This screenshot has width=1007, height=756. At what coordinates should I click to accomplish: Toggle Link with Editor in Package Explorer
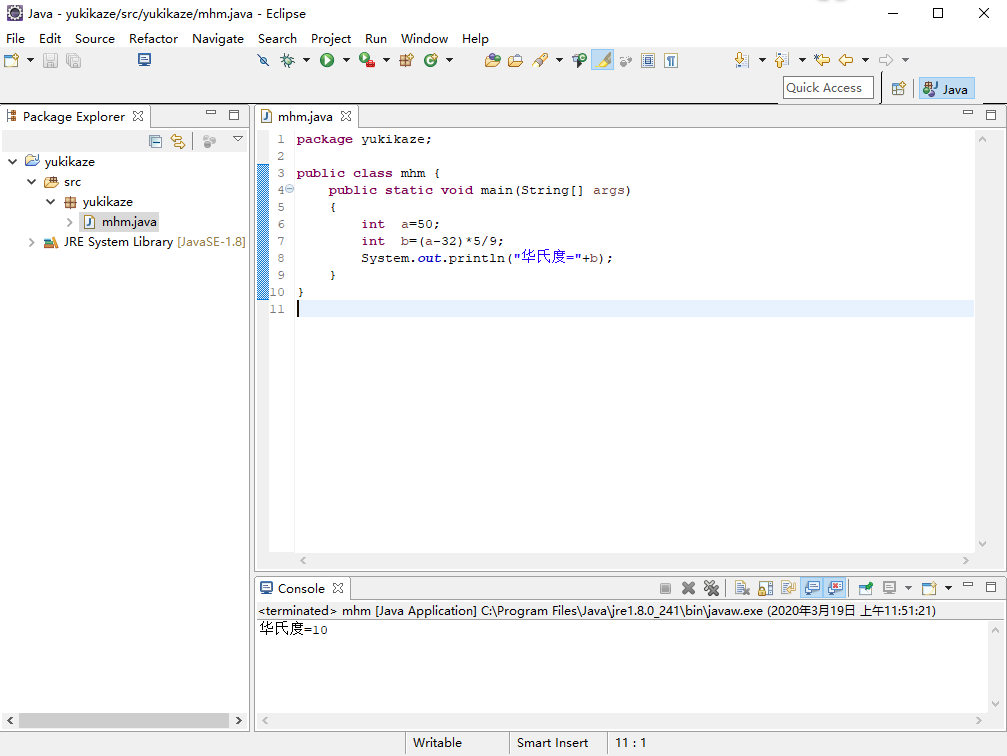(x=178, y=141)
